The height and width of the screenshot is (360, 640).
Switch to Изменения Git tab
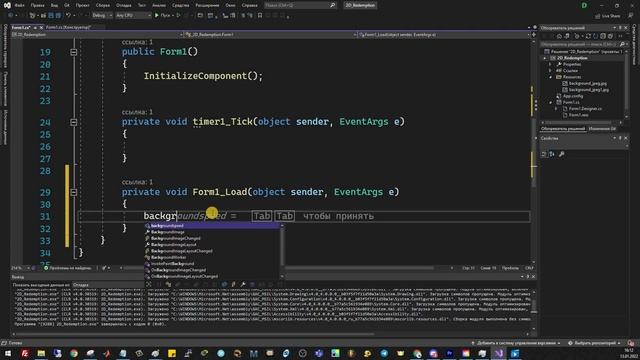point(602,129)
